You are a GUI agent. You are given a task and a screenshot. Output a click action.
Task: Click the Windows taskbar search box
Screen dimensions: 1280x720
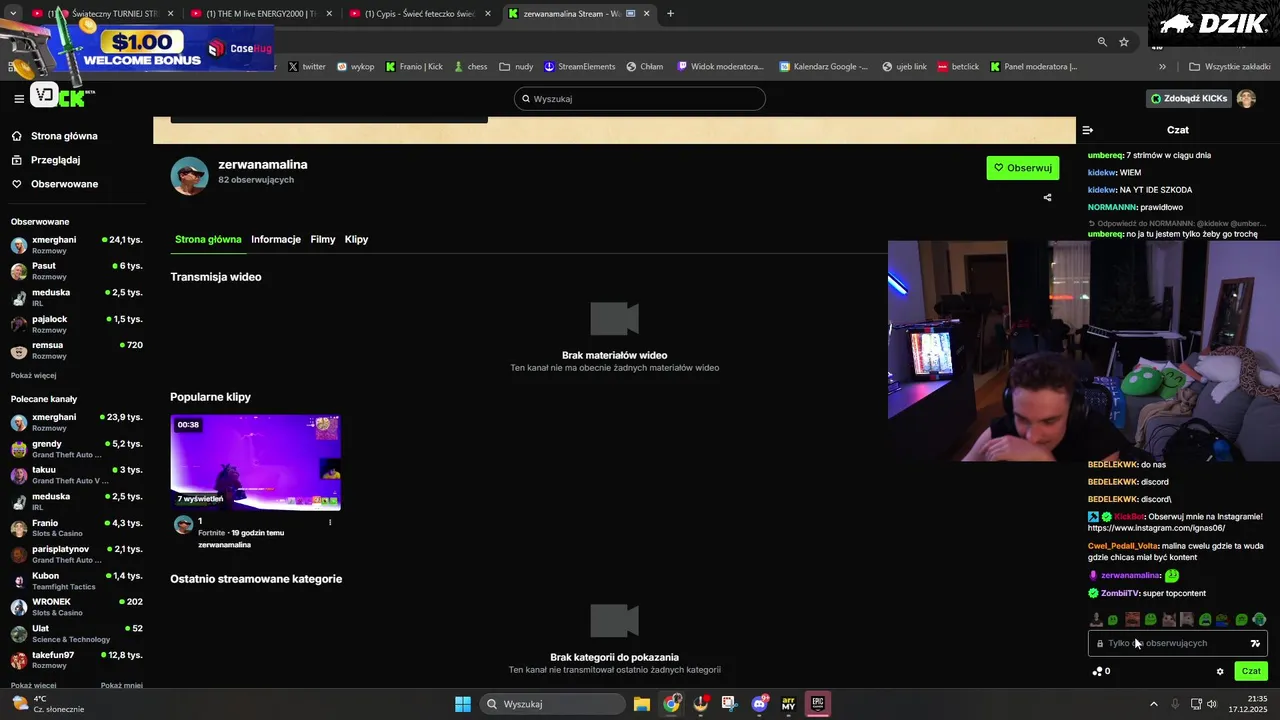(x=551, y=704)
